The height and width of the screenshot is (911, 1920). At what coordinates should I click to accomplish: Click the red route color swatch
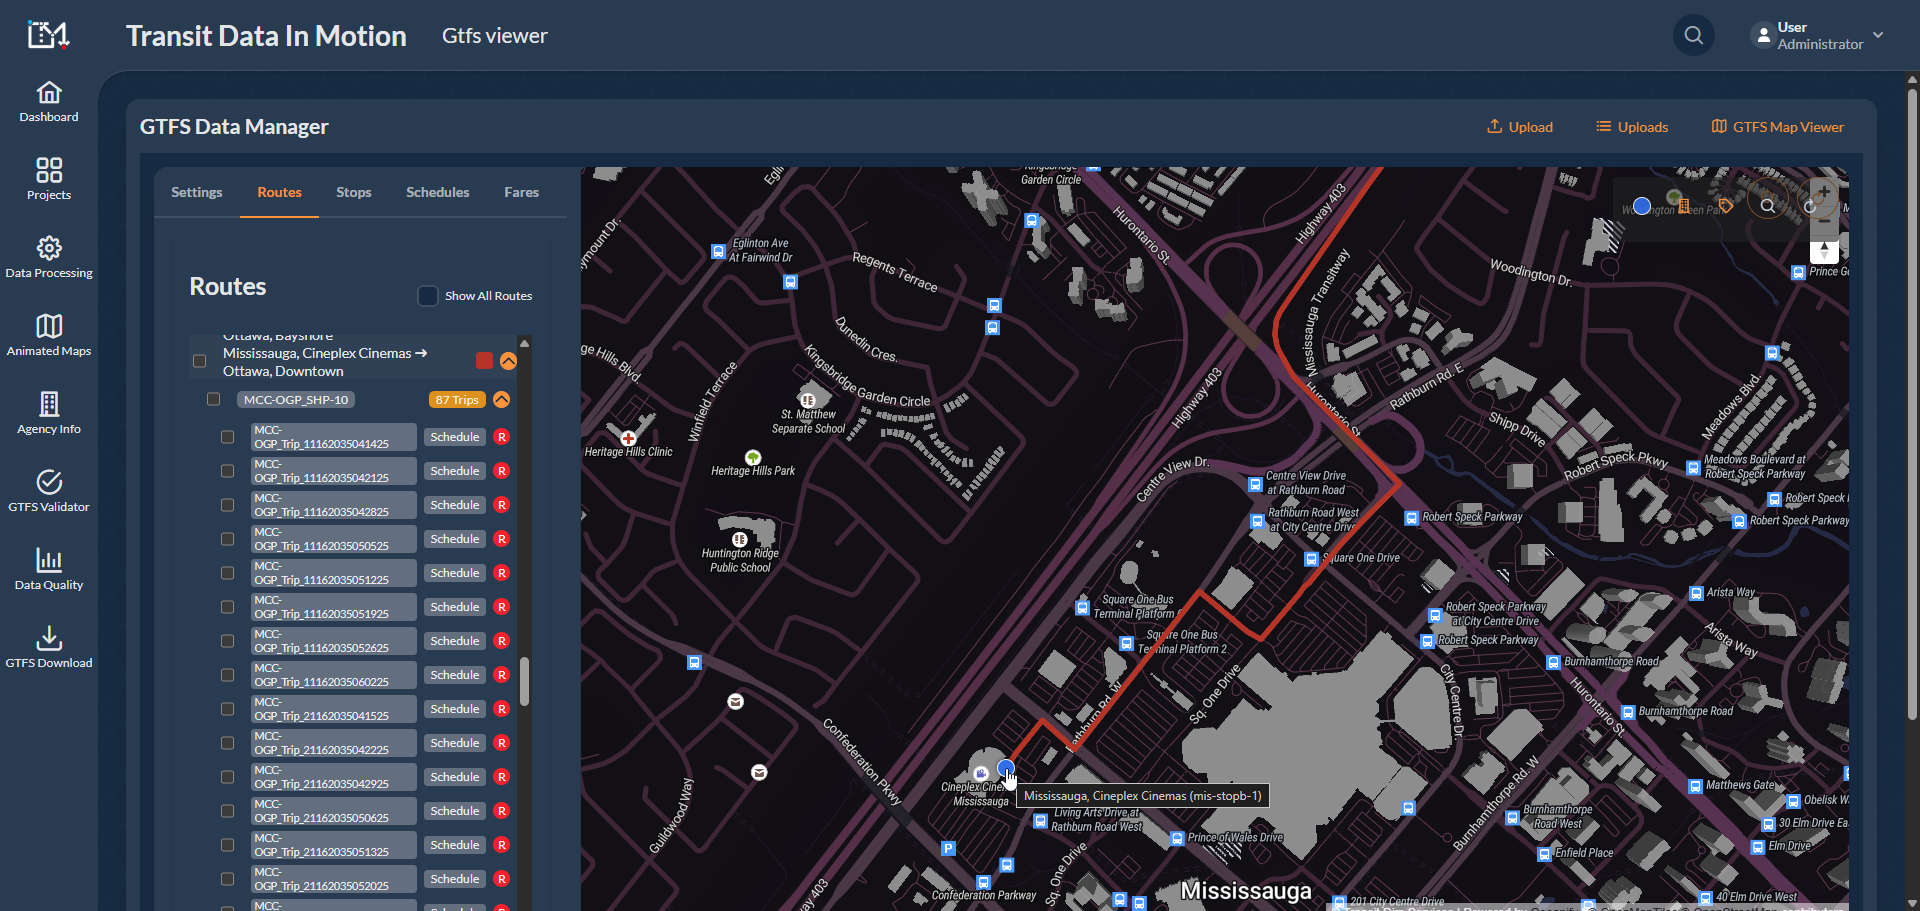click(484, 361)
